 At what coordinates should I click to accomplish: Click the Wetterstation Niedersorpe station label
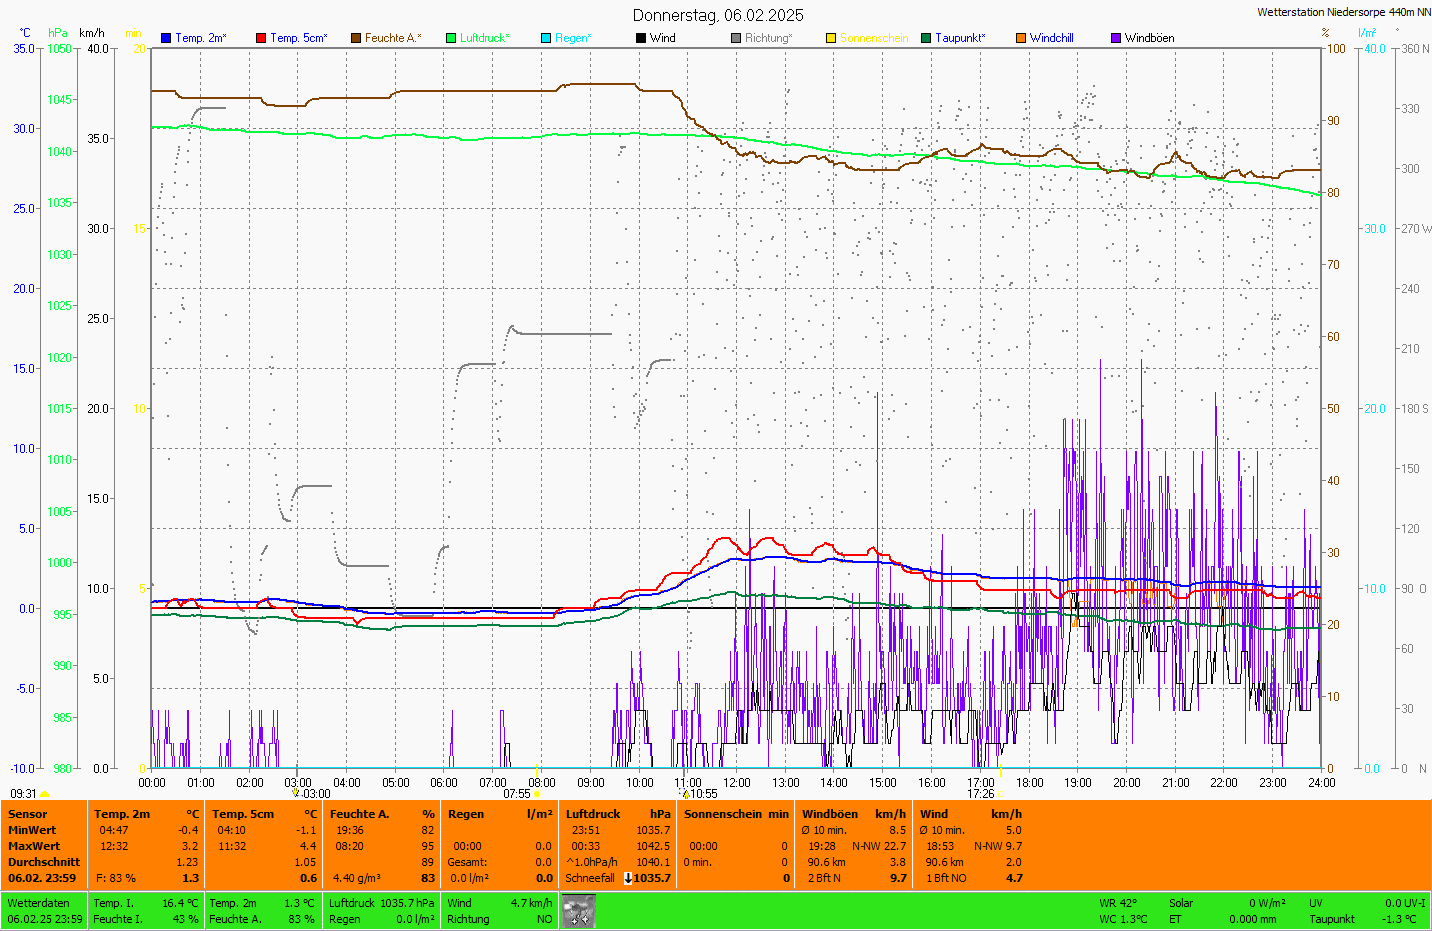point(1343,12)
